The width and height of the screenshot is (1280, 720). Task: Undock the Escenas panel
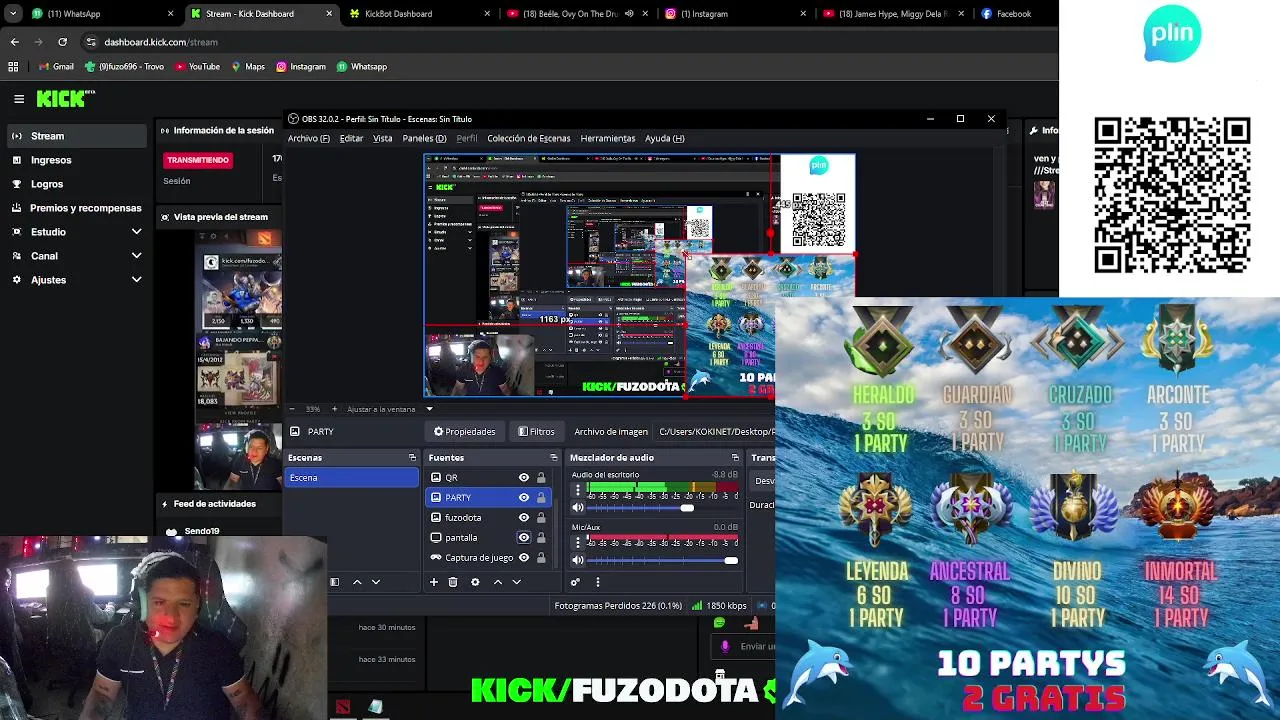412,458
